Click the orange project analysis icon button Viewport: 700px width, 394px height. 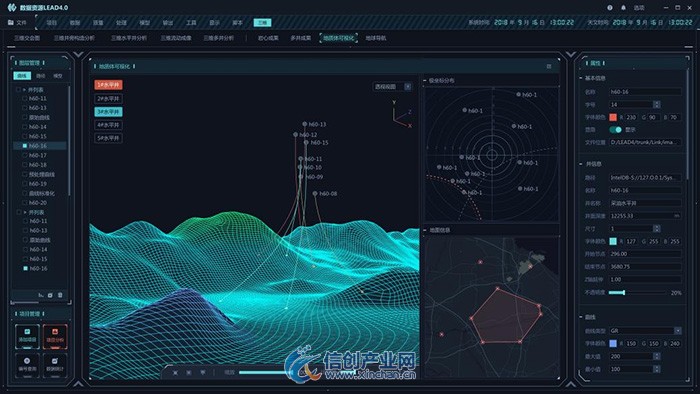click(55, 336)
